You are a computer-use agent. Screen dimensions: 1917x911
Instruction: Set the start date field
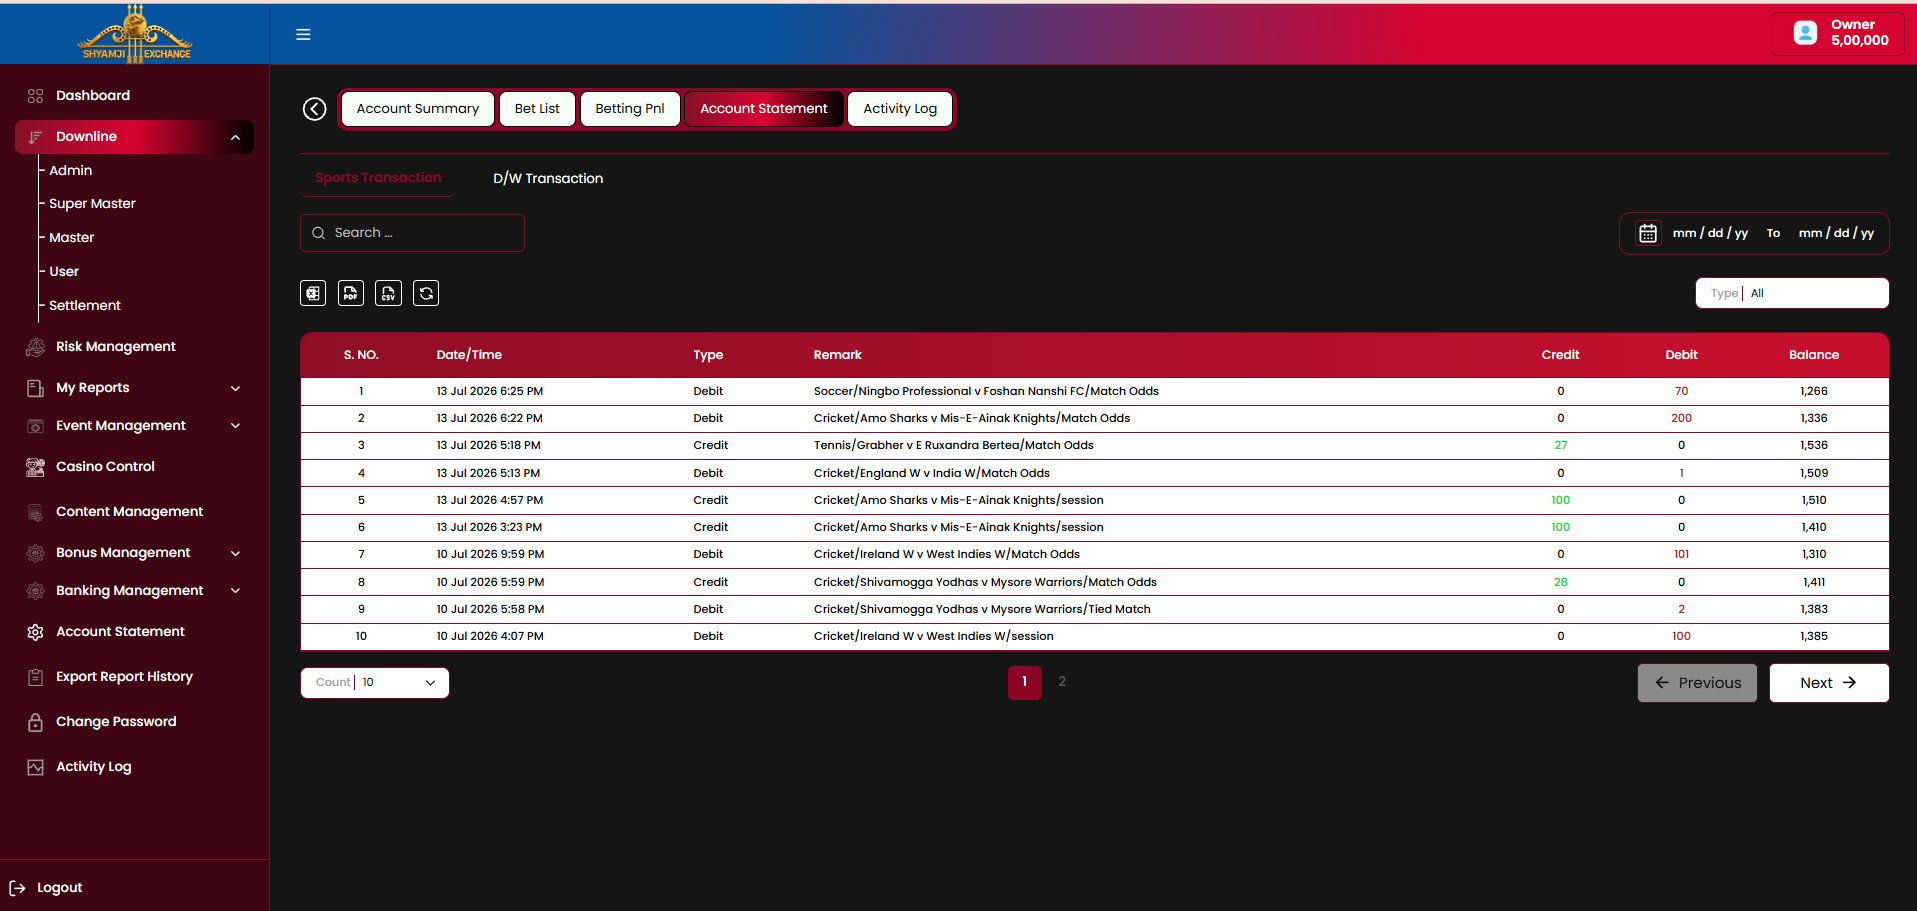1710,233
